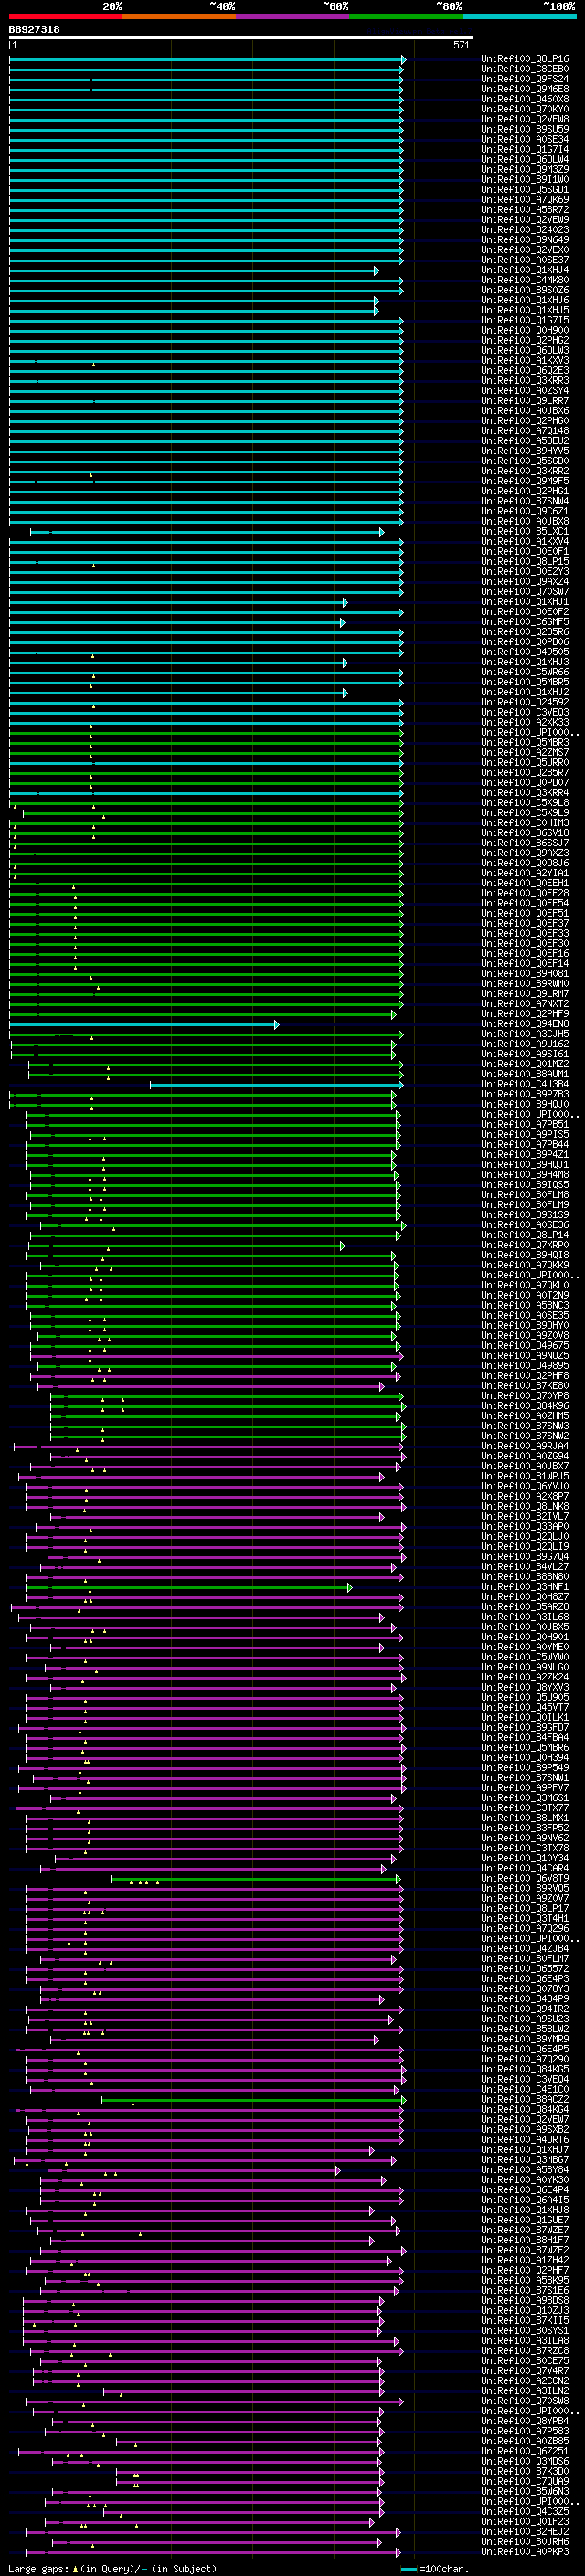Open the UniRef100_Q8LP16 hit label
This screenshot has width=585, height=2576.
[x=525, y=60]
